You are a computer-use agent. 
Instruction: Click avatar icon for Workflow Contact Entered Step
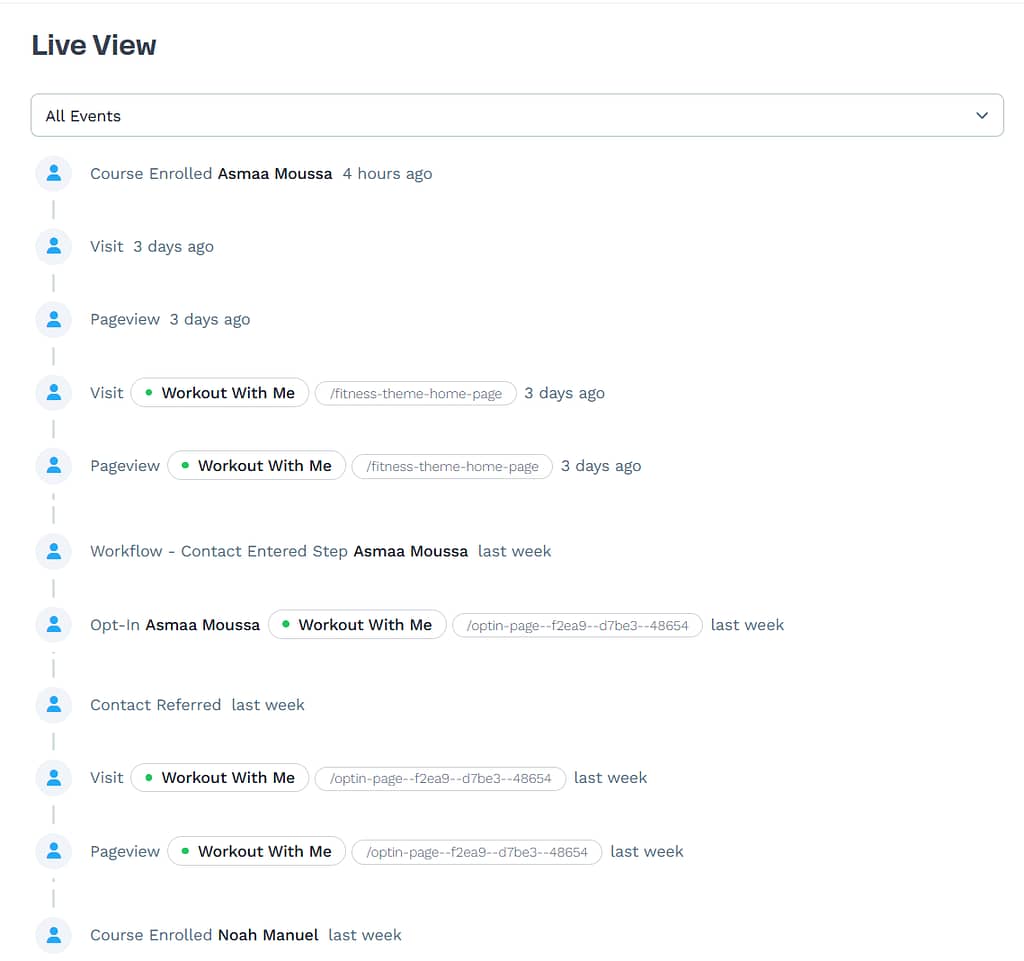54,552
